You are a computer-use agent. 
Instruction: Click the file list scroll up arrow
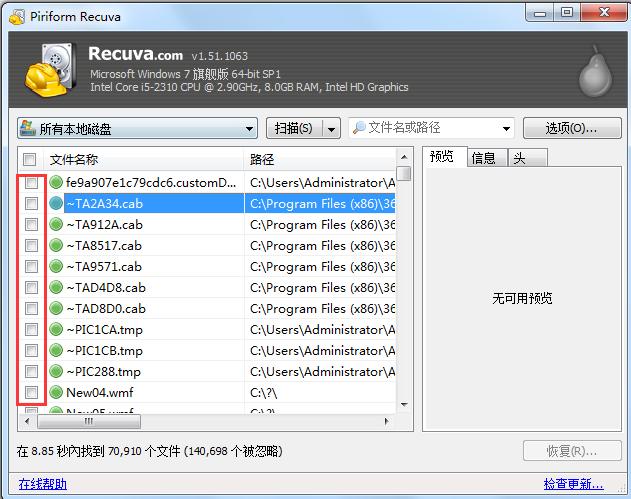tap(404, 157)
